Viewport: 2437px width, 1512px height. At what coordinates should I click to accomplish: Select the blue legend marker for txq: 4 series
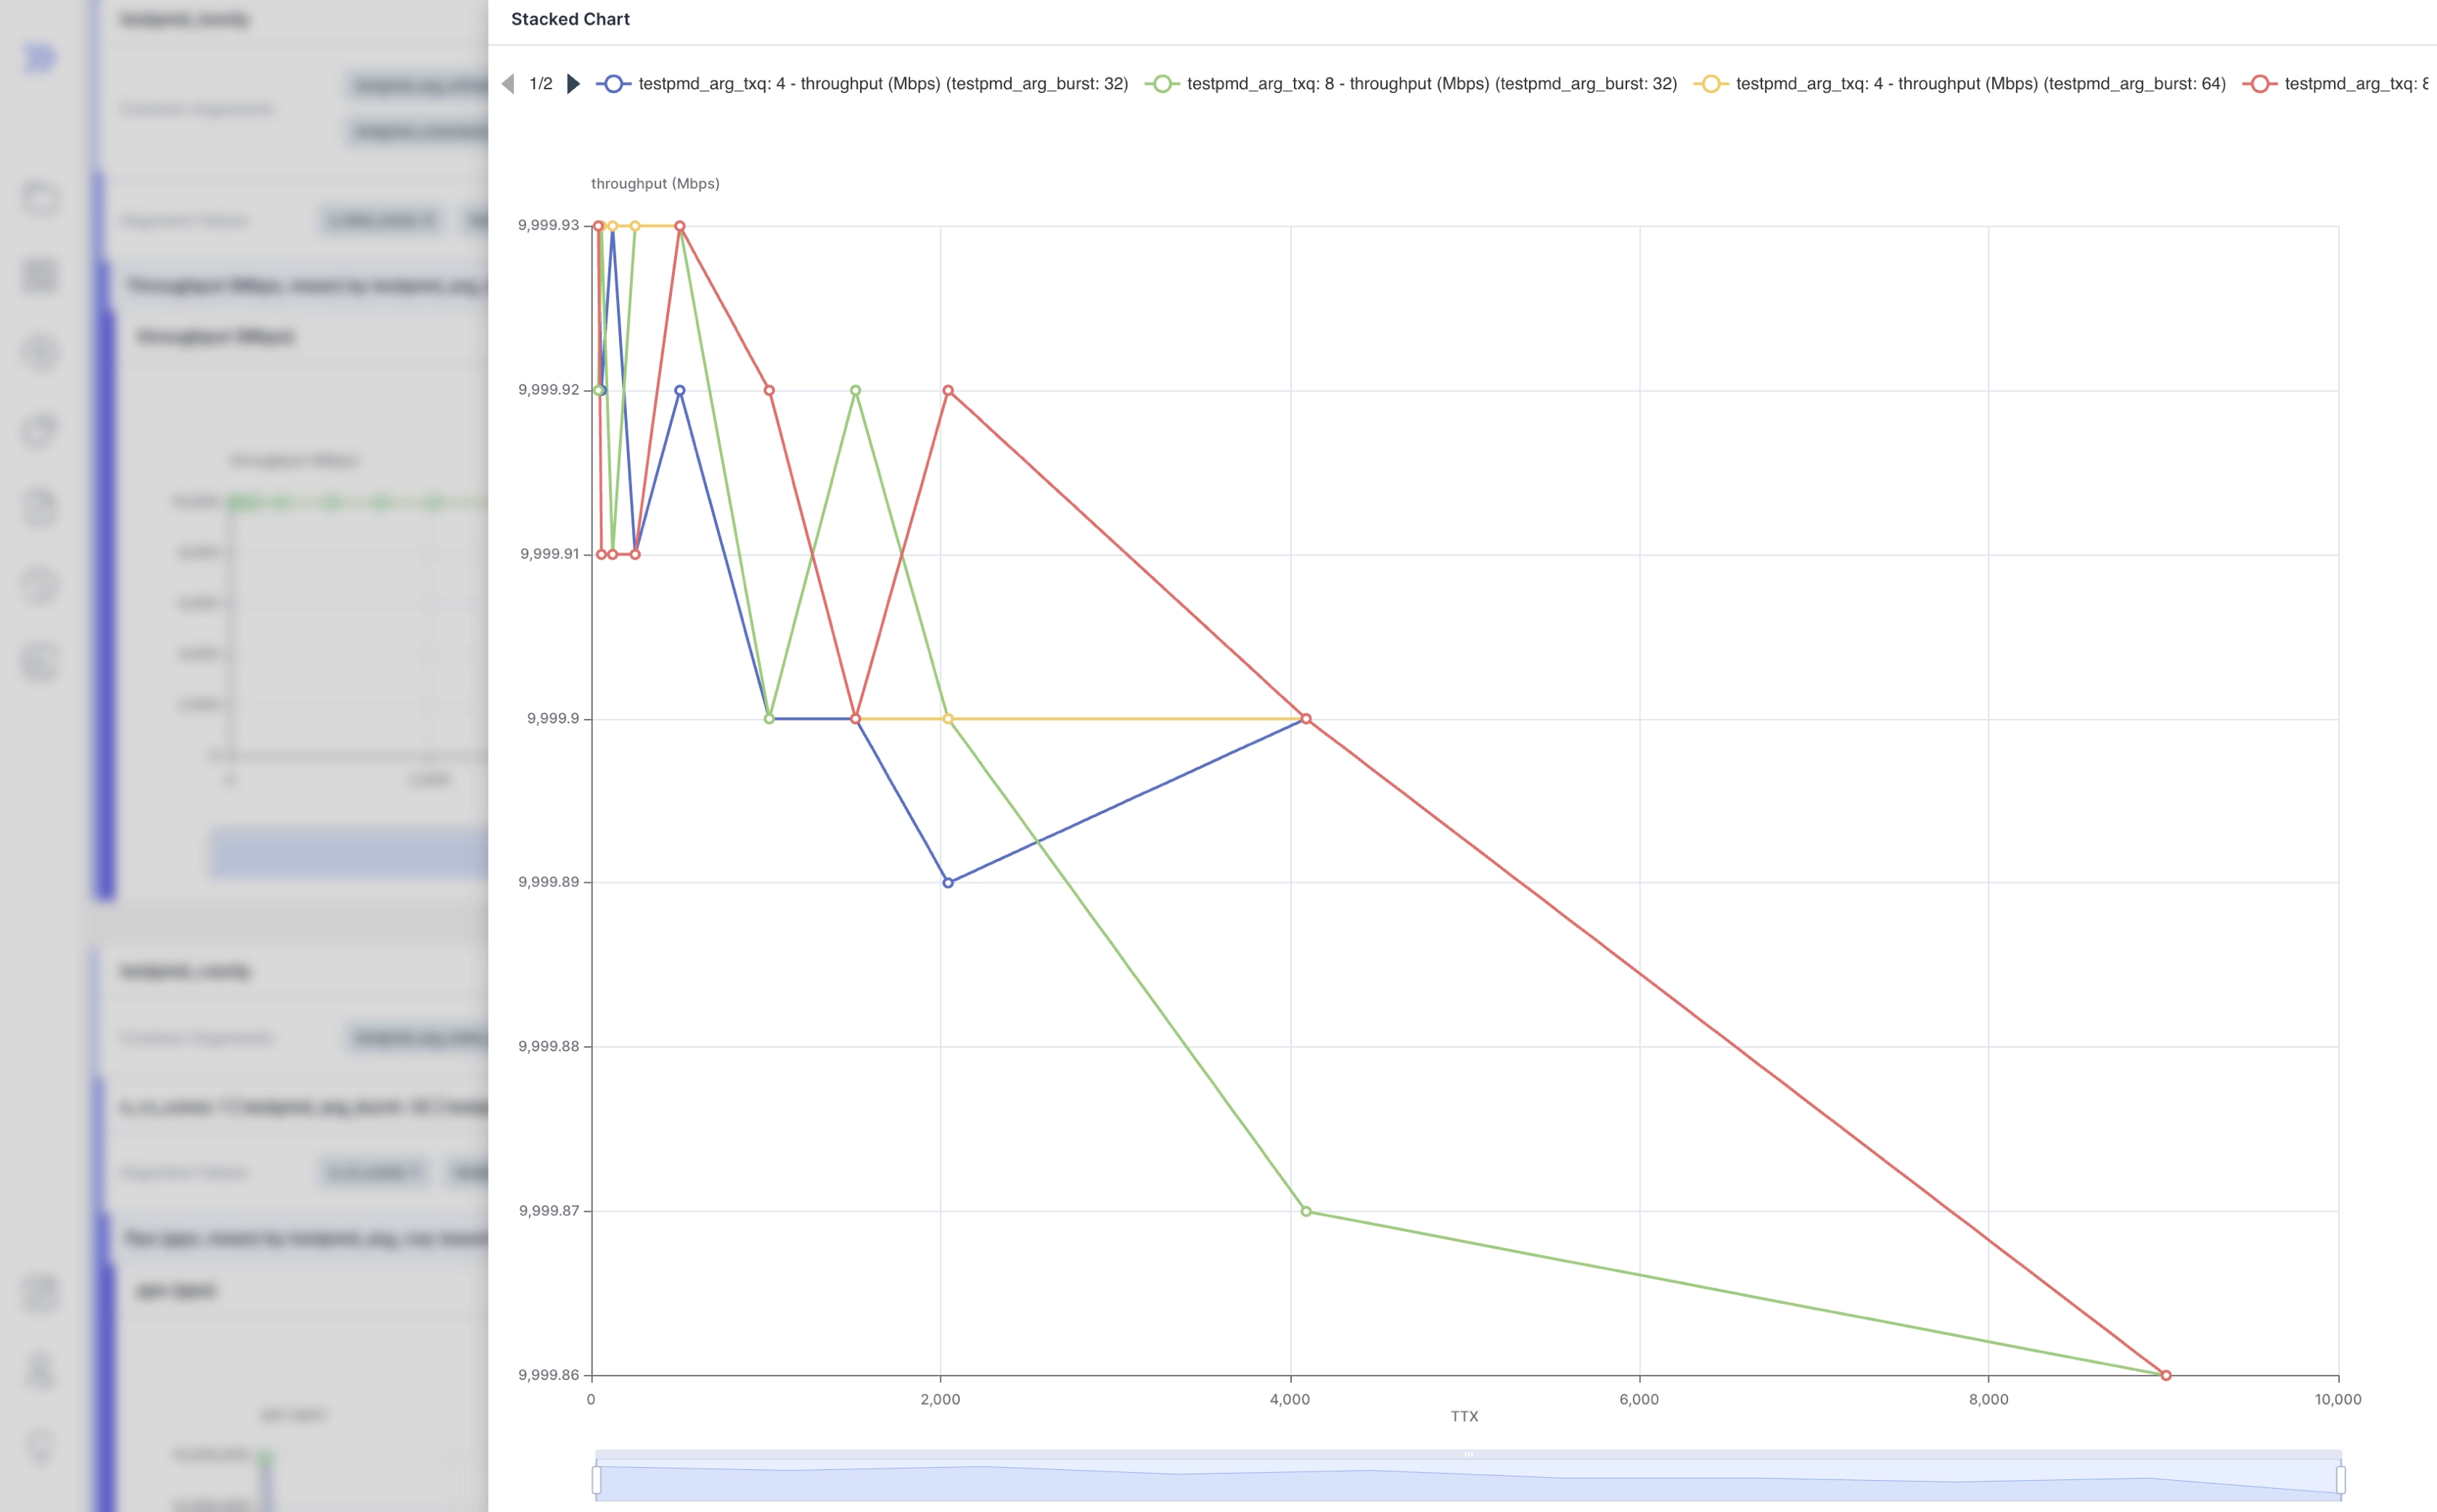615,84
